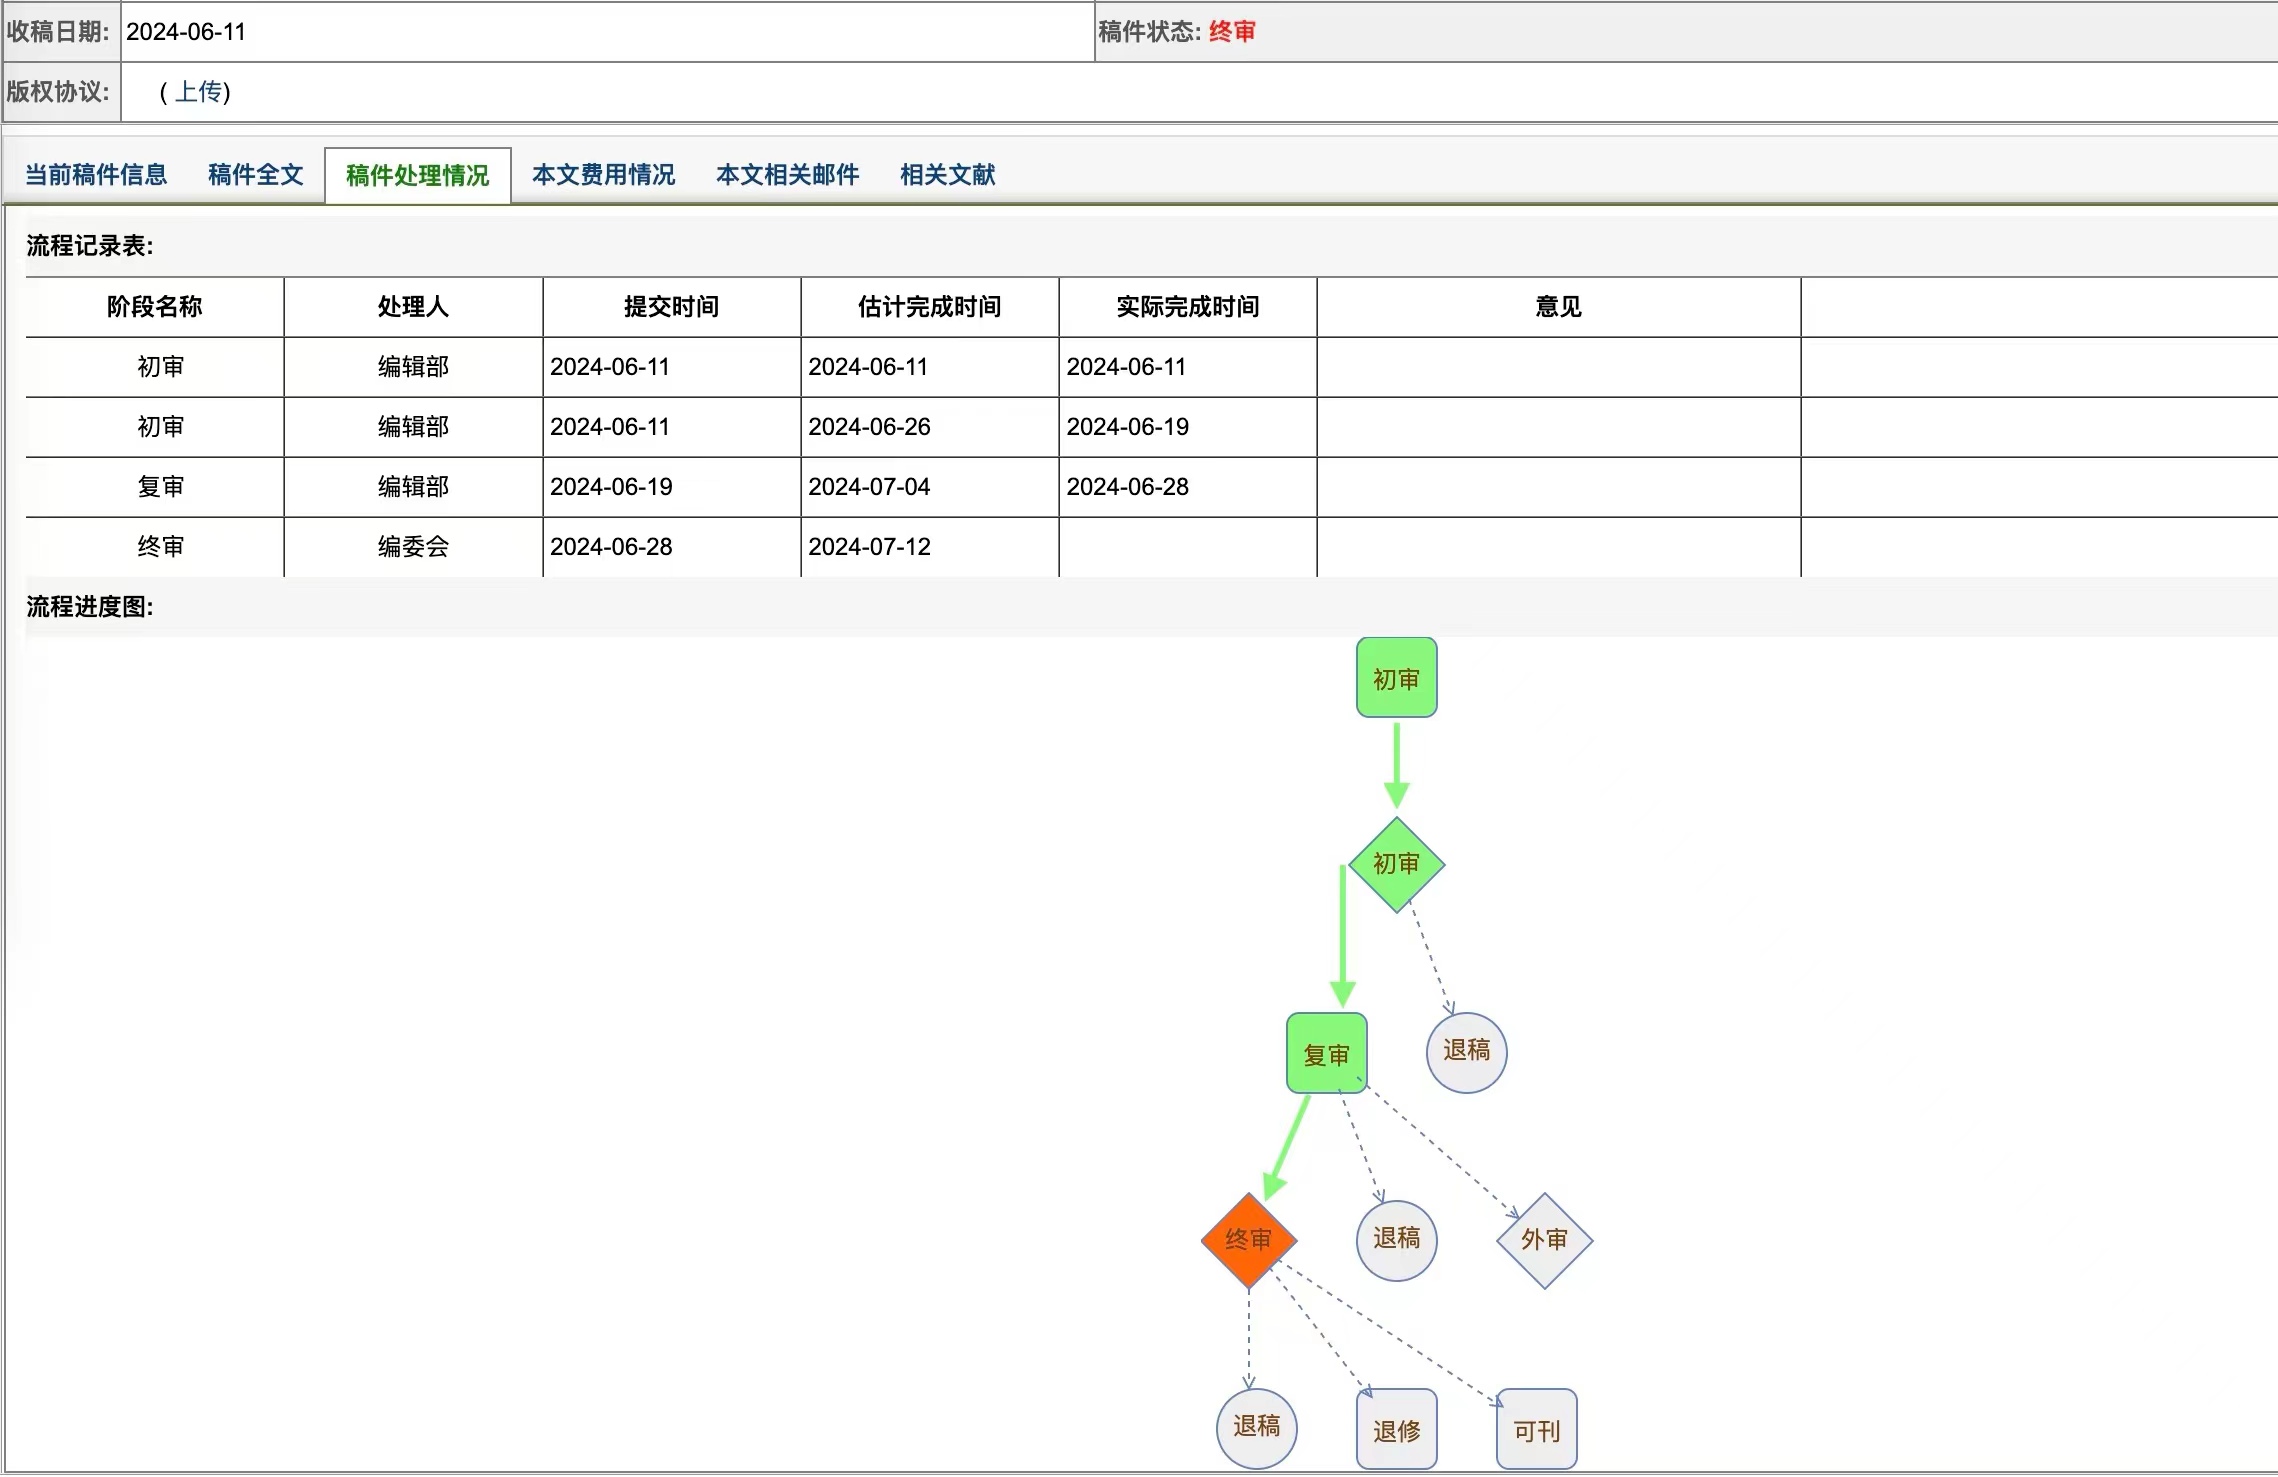The image size is (2278, 1477).
Task: Click the 退修 node in flowchart
Action: point(1396,1430)
